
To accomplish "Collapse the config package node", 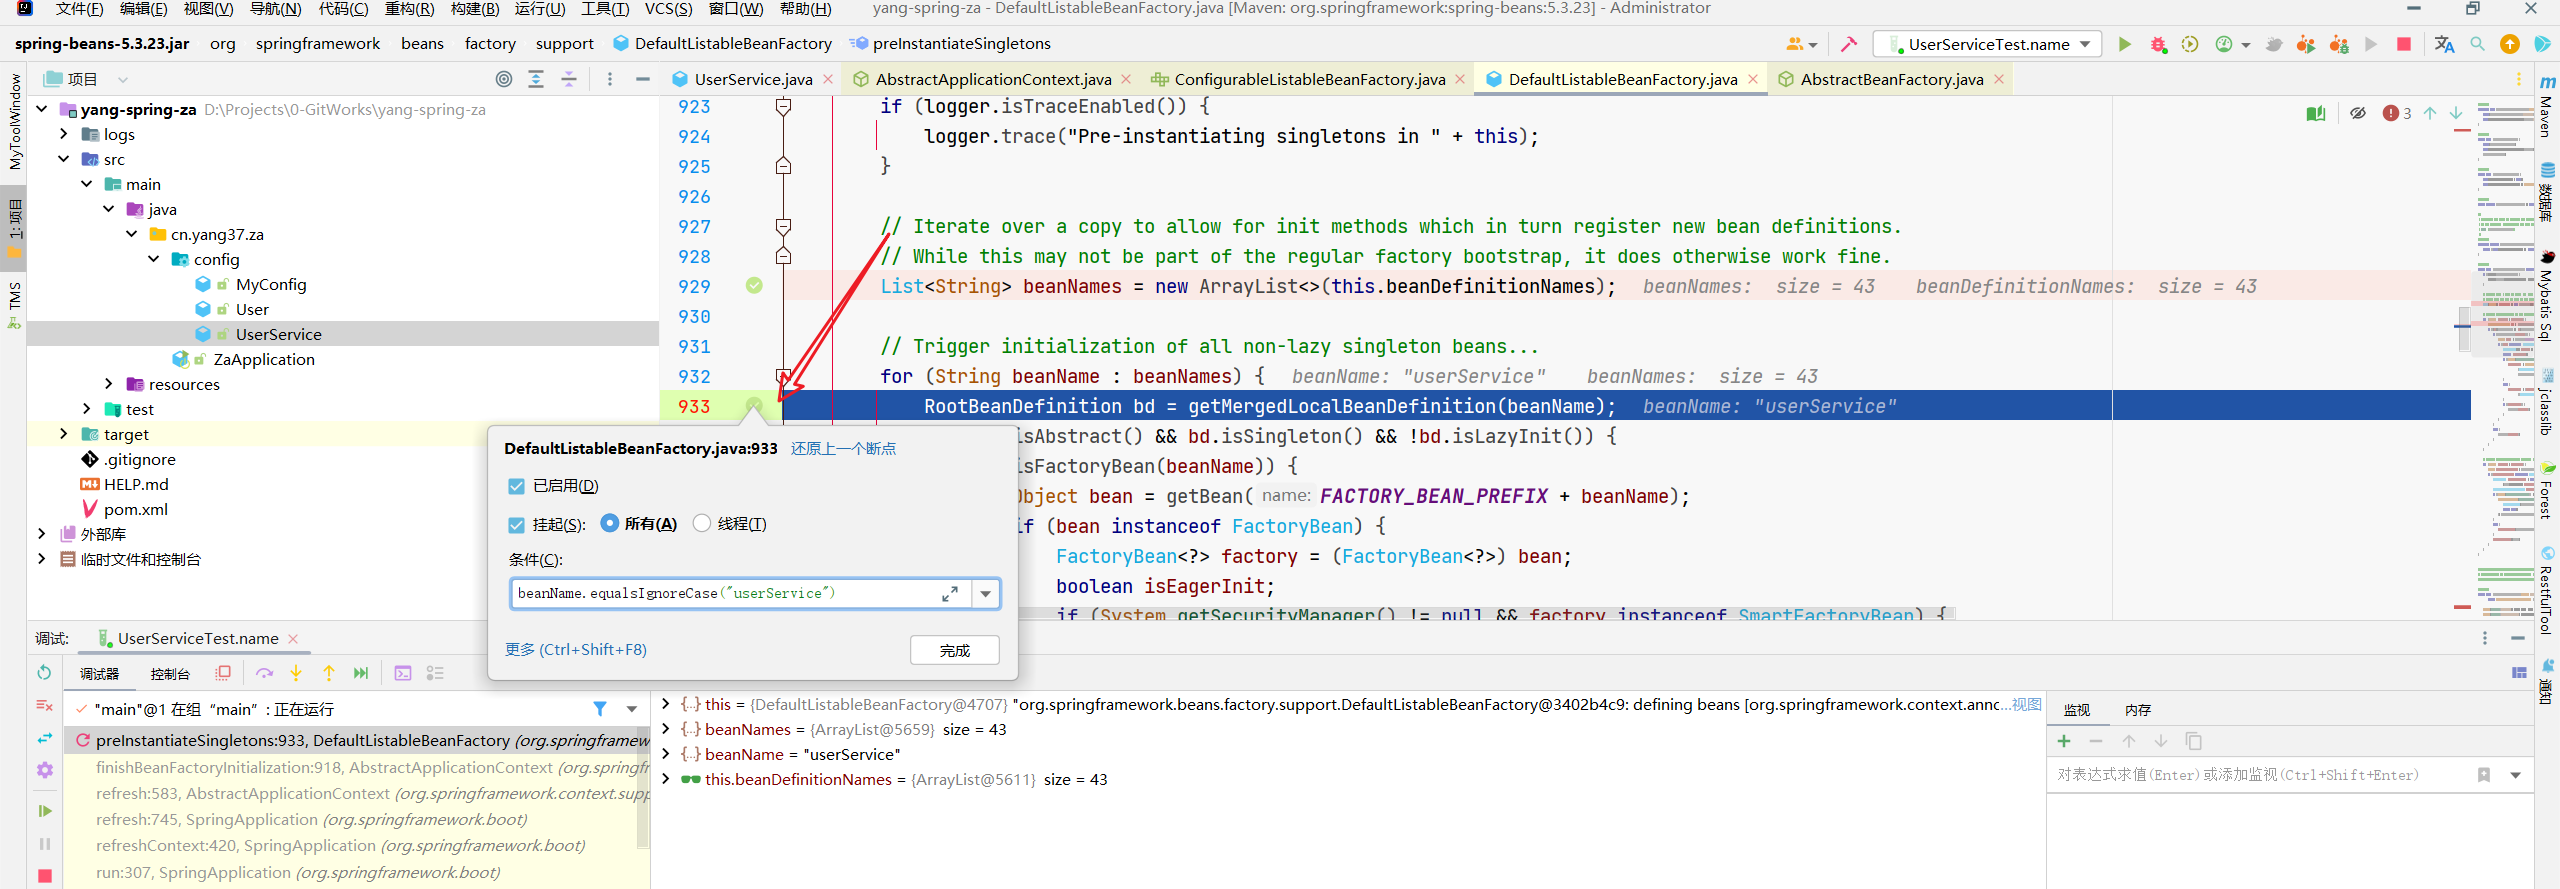I will tap(154, 259).
